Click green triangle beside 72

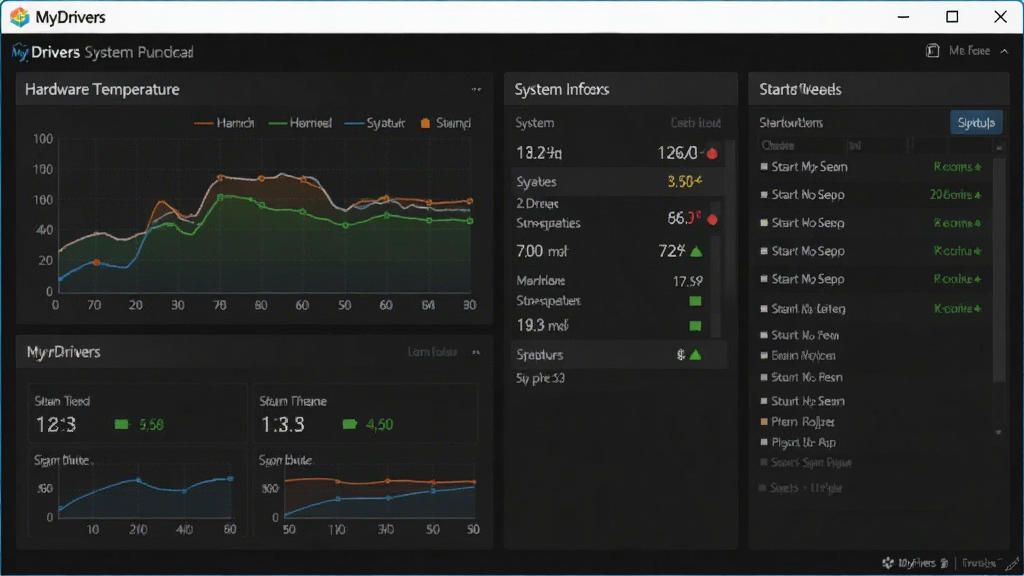pos(696,251)
